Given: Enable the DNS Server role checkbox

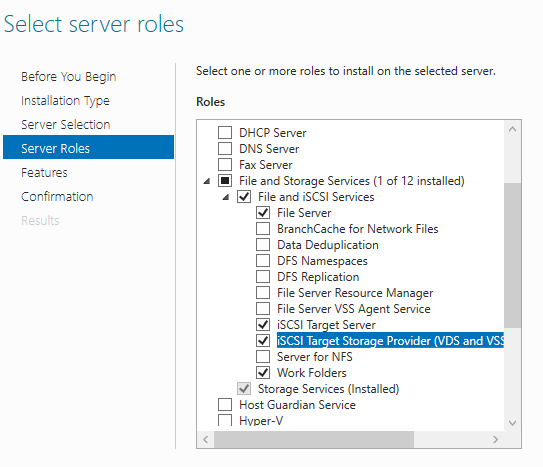Looking at the screenshot, I should [x=225, y=149].
